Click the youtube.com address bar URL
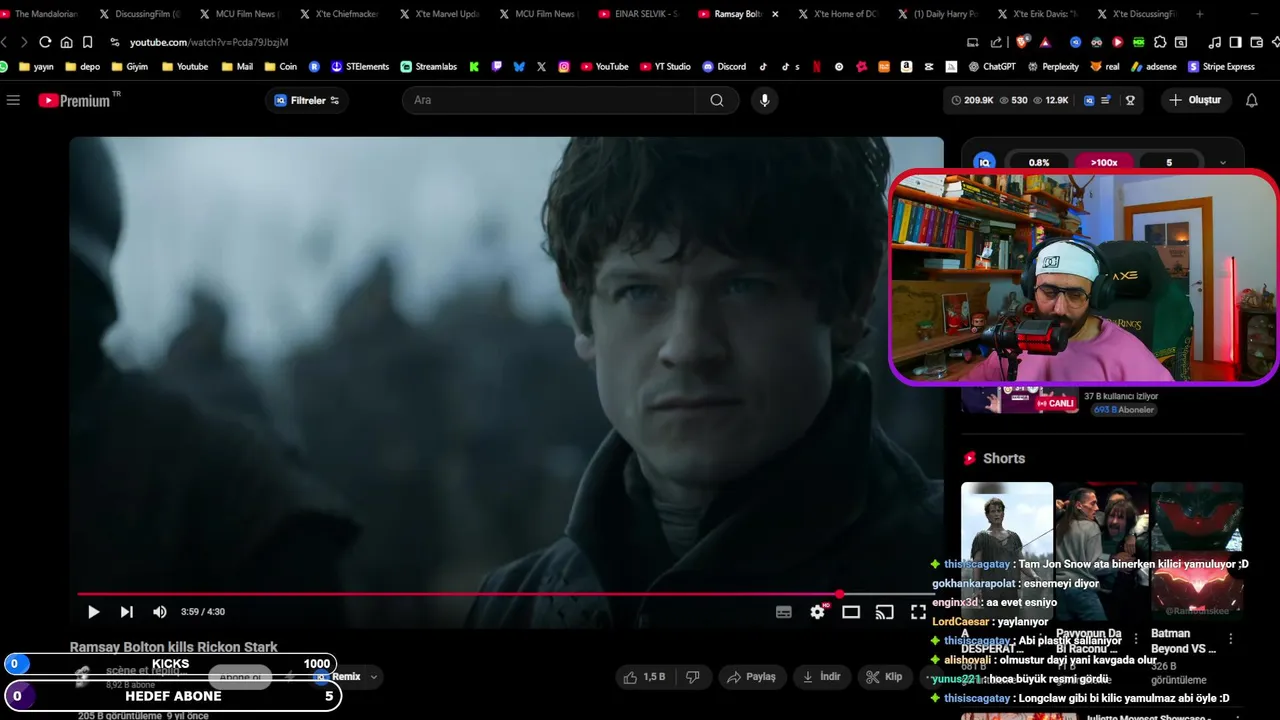The image size is (1280, 720). [209, 42]
